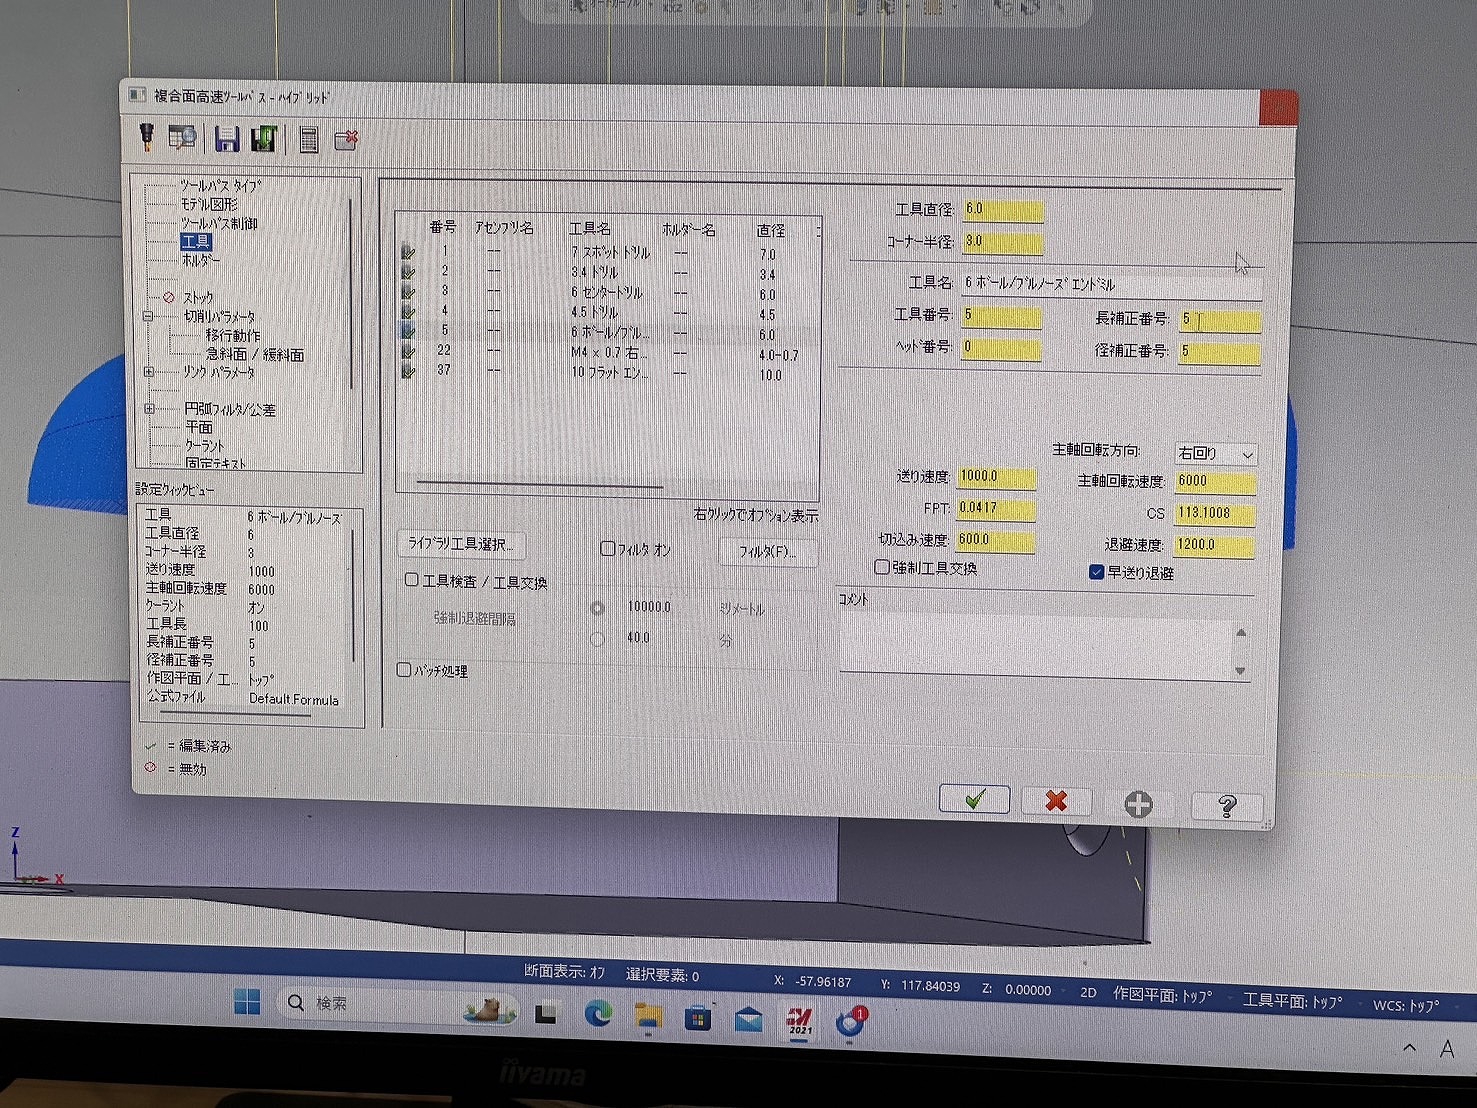Select モデル図形 in the tree

click(x=209, y=203)
